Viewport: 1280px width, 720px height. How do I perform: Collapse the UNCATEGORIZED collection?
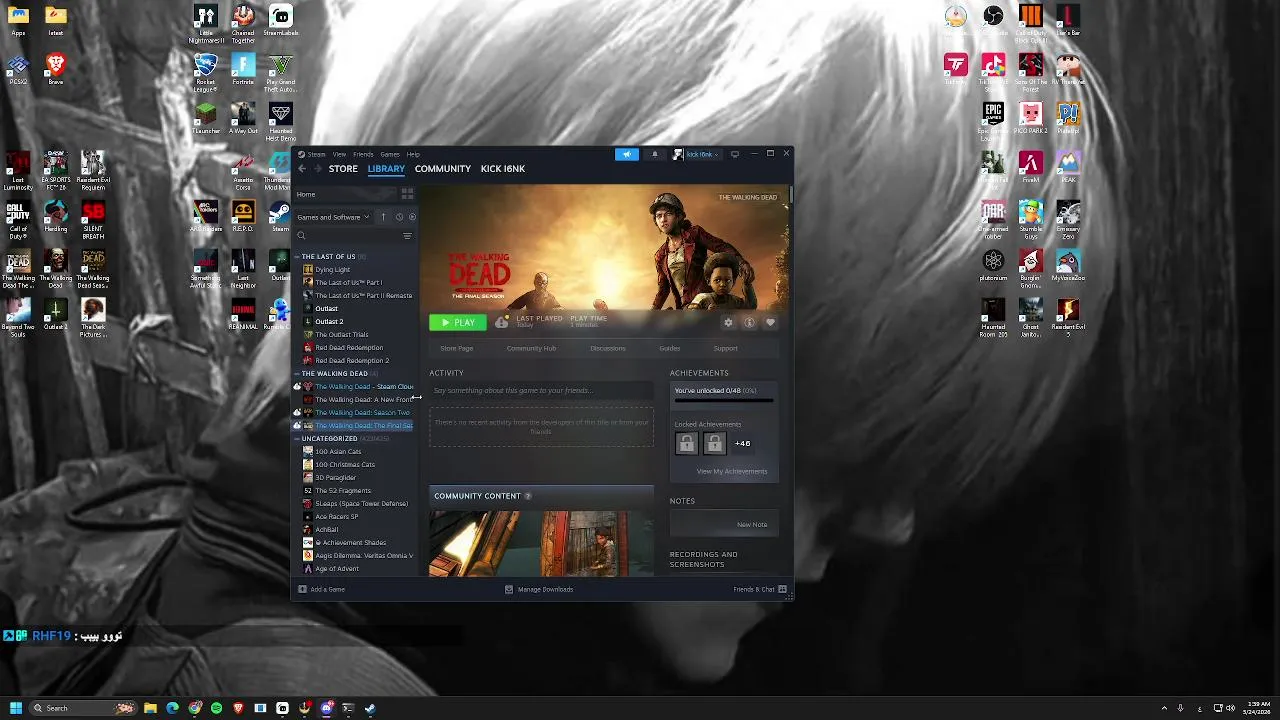[297, 439]
